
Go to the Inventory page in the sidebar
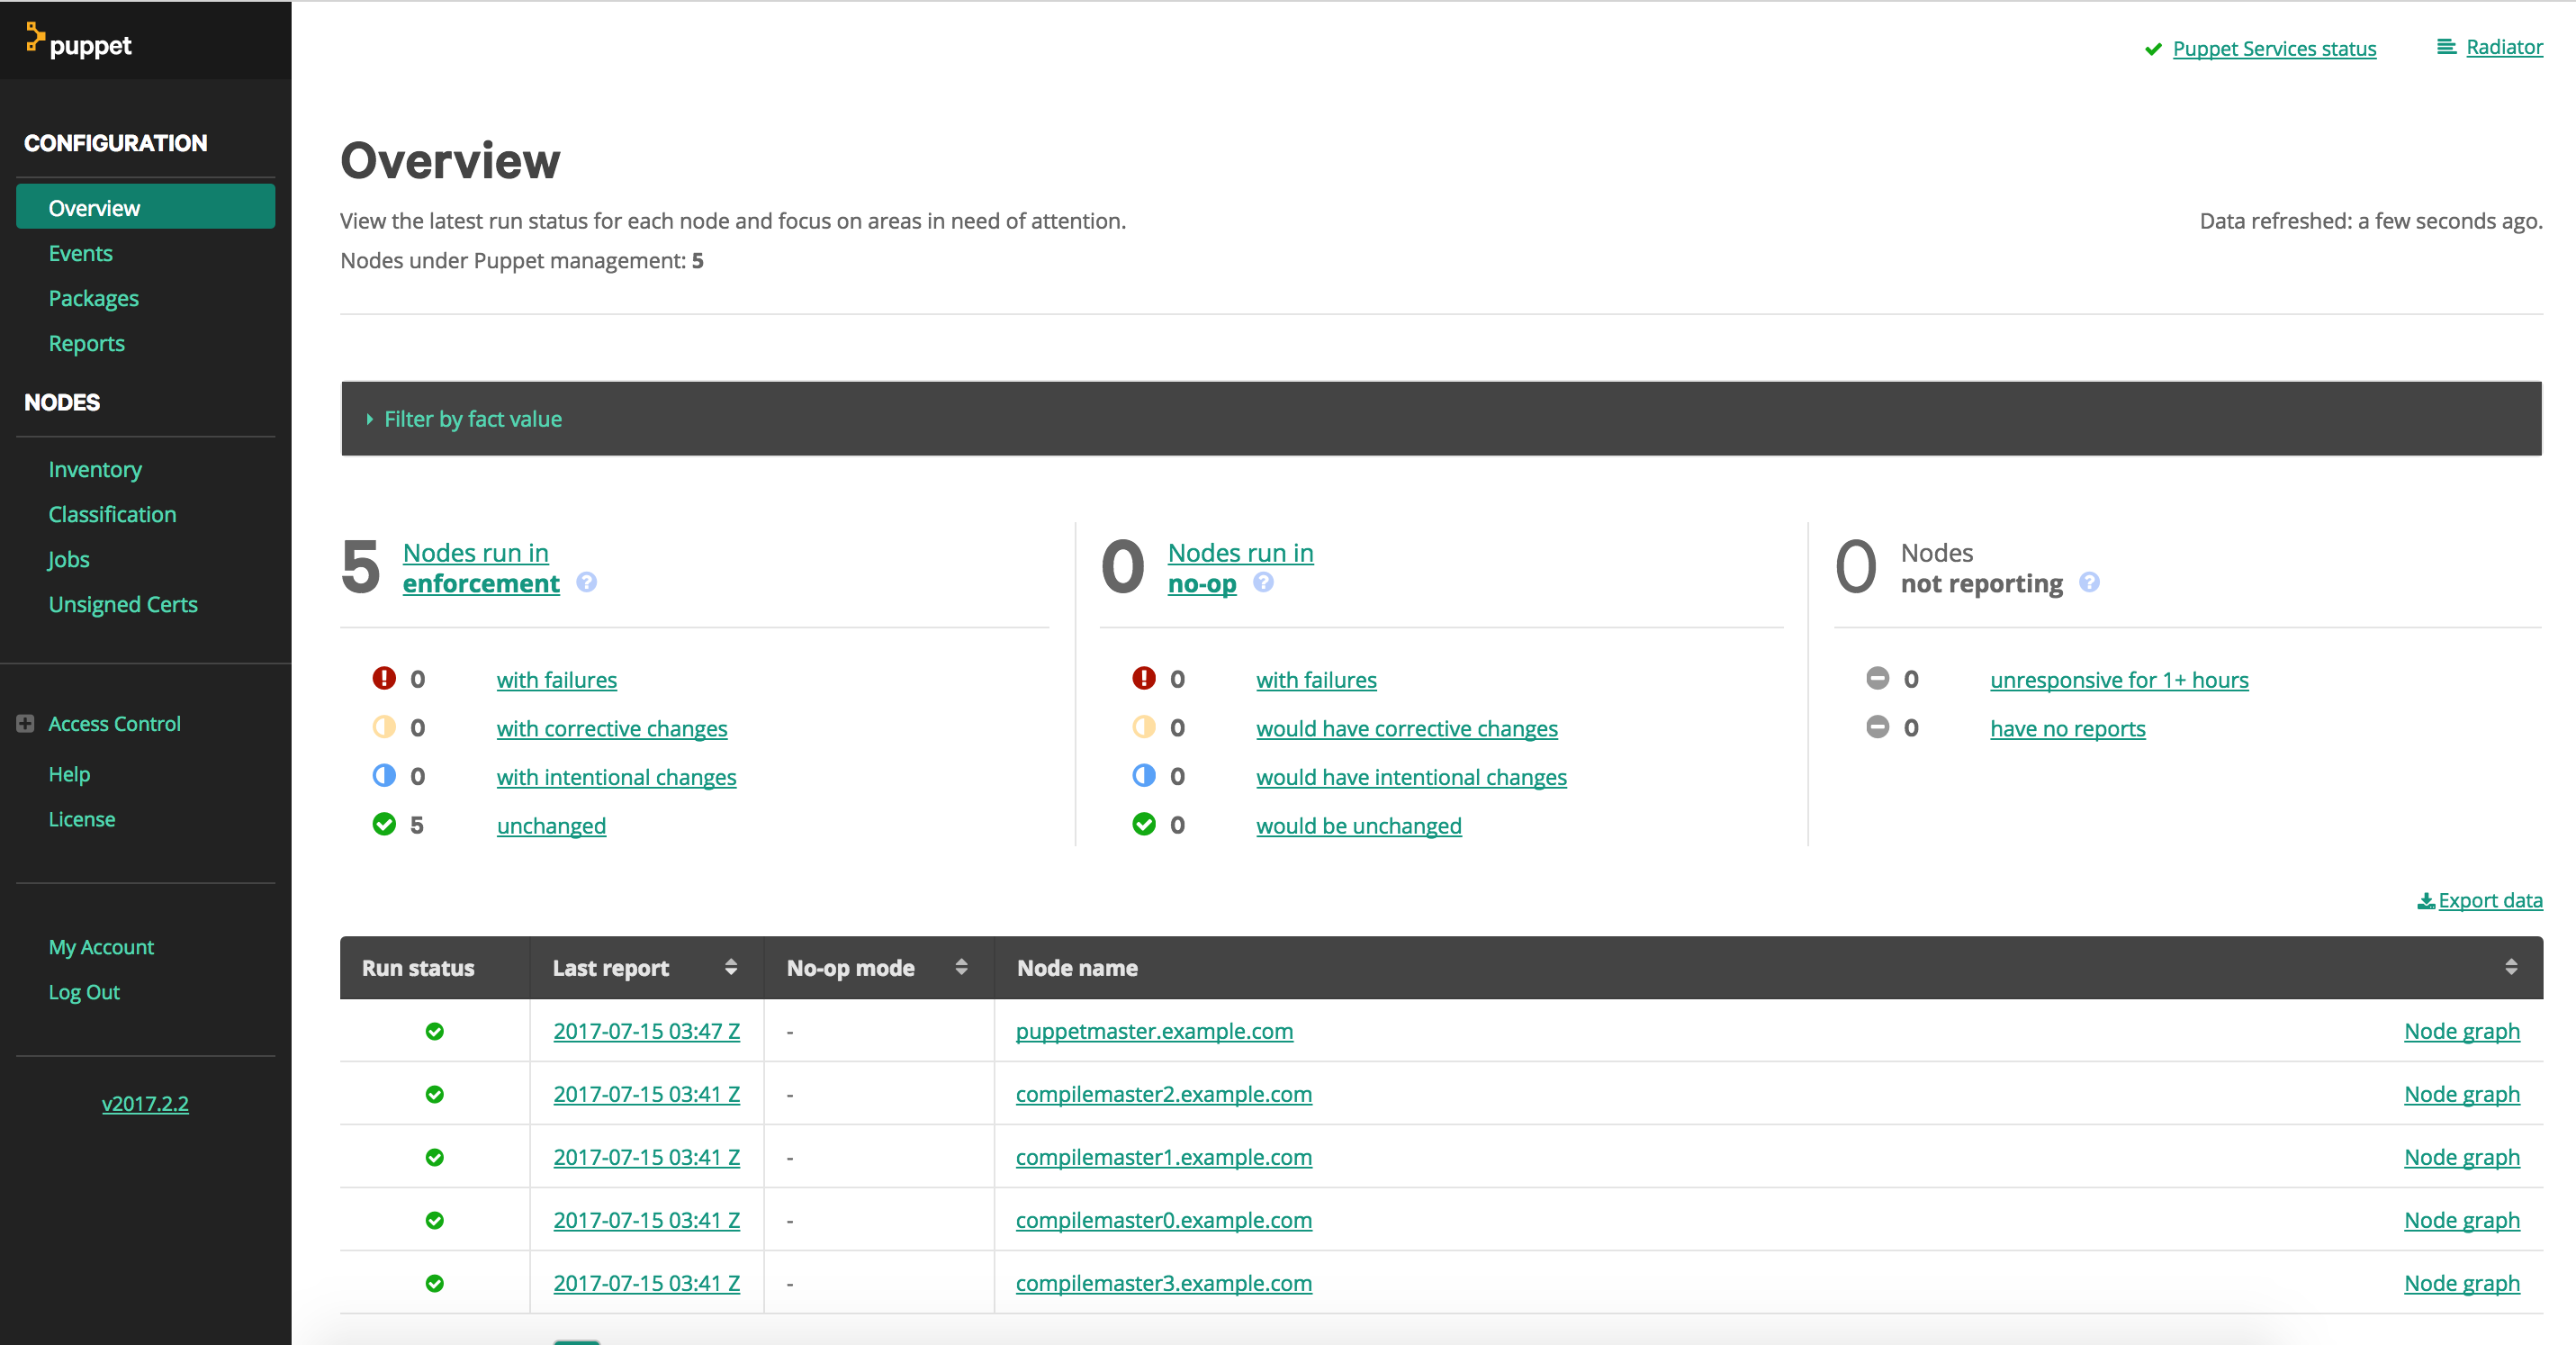click(95, 469)
